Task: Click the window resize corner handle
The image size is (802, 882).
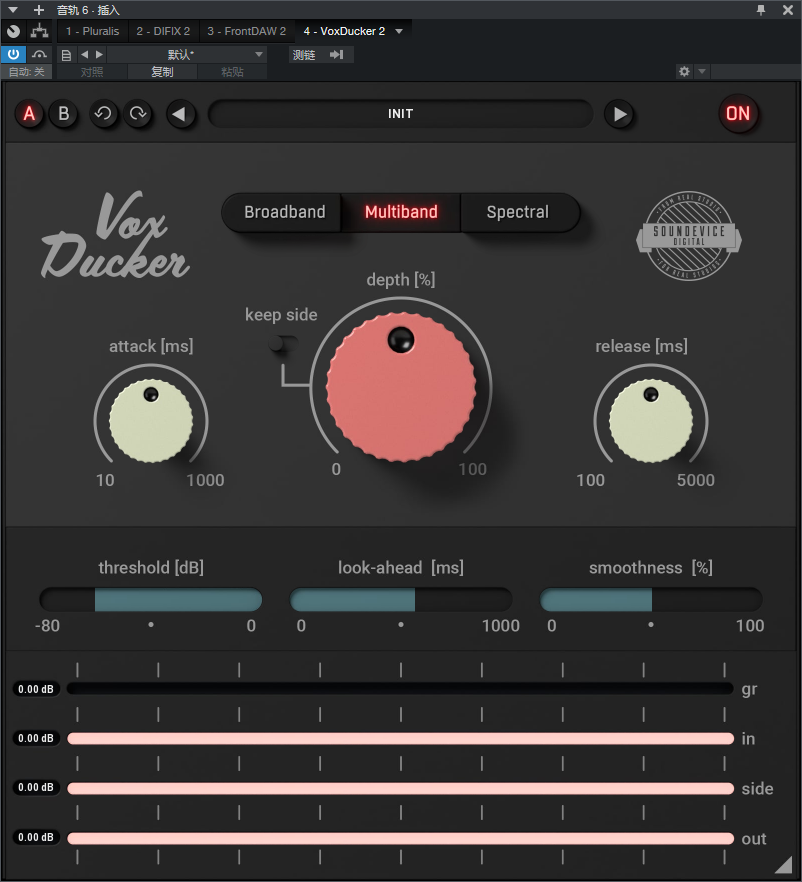Action: [x=785, y=865]
